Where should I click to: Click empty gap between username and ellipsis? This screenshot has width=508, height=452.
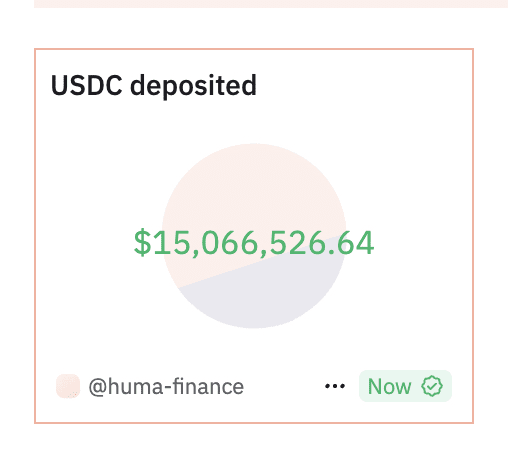pyautogui.click(x=284, y=386)
